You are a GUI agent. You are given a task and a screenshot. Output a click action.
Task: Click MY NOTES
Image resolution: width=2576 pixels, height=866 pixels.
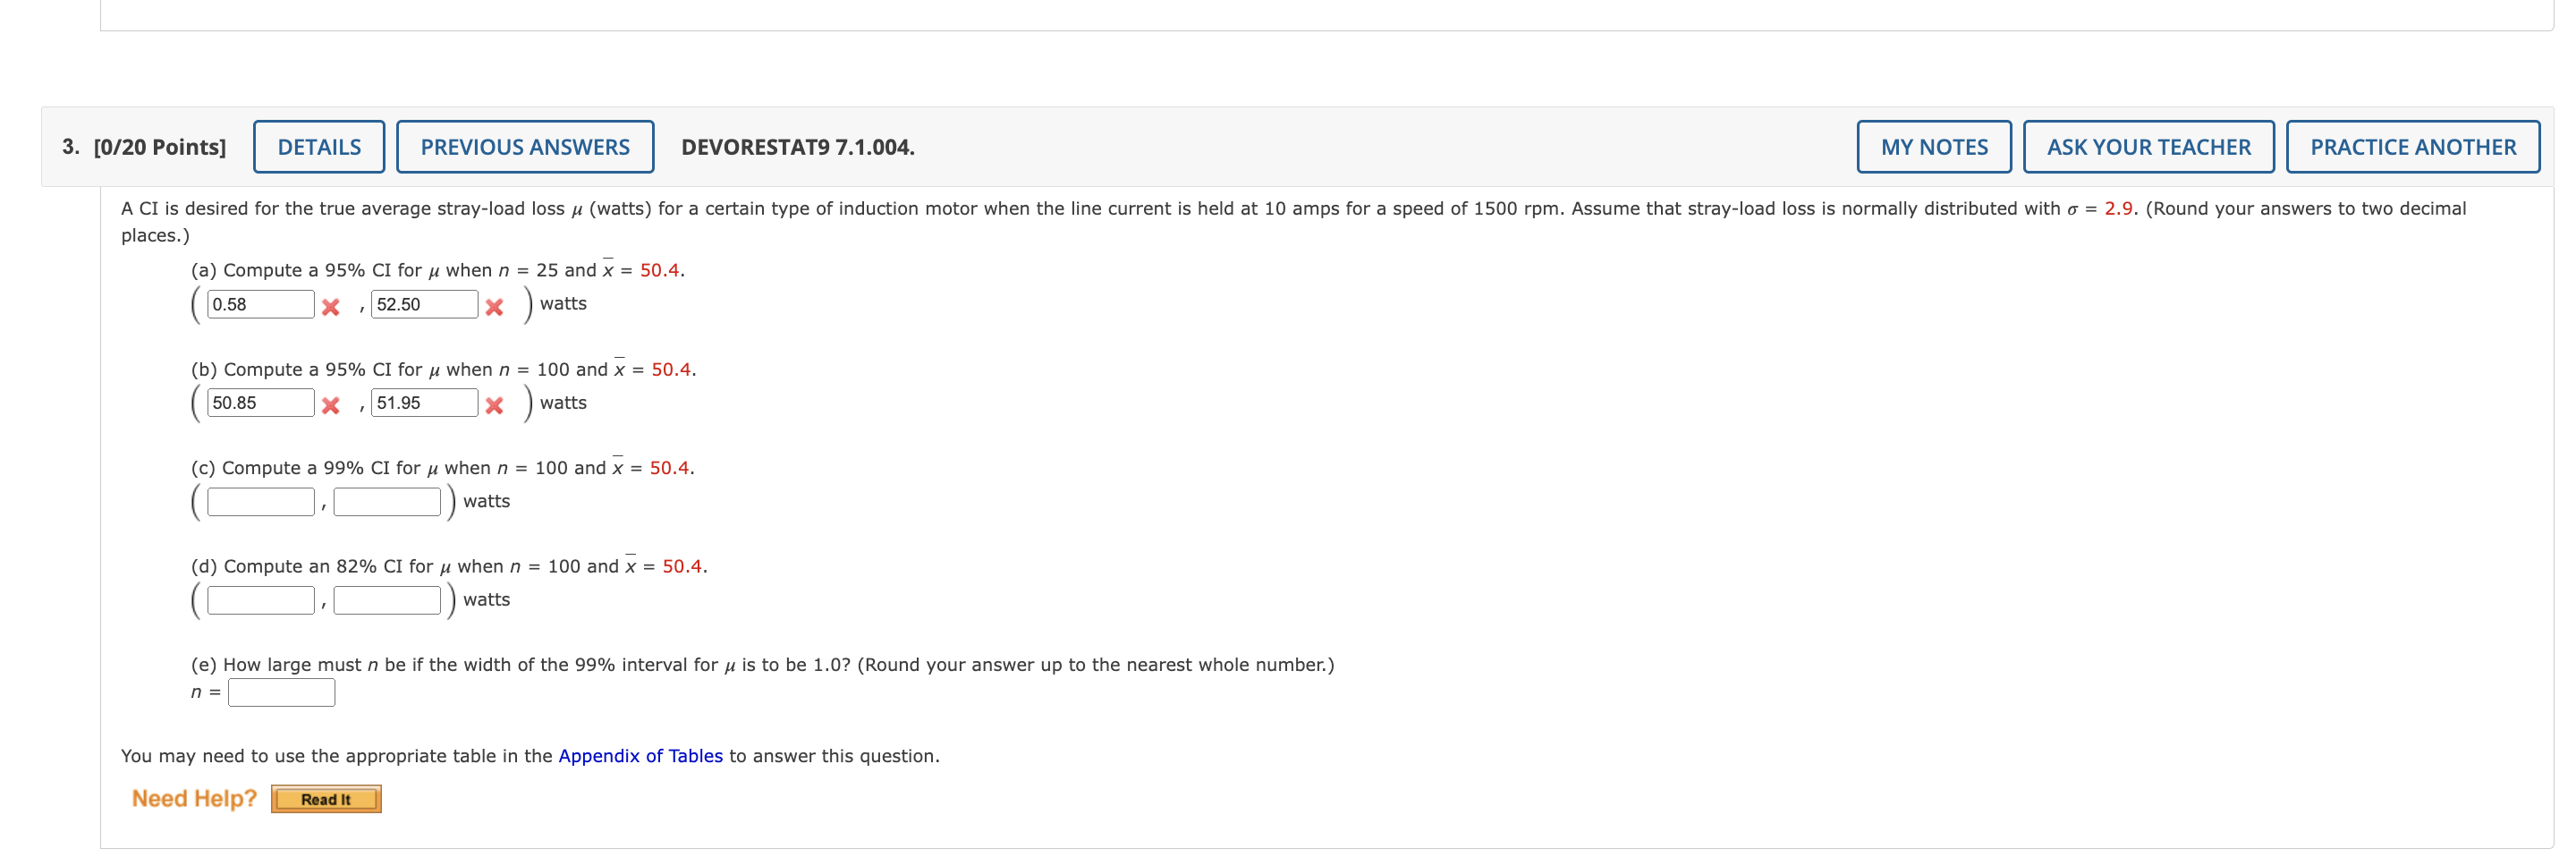click(x=1934, y=146)
